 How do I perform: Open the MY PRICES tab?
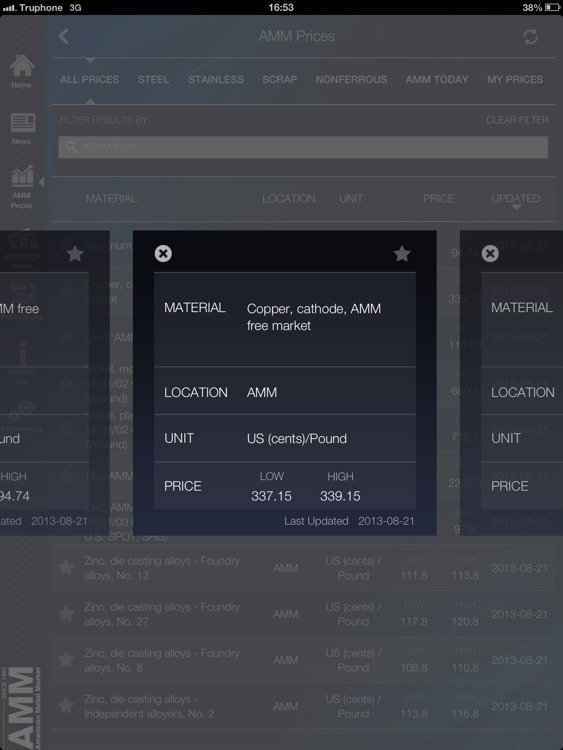pyautogui.click(x=515, y=79)
